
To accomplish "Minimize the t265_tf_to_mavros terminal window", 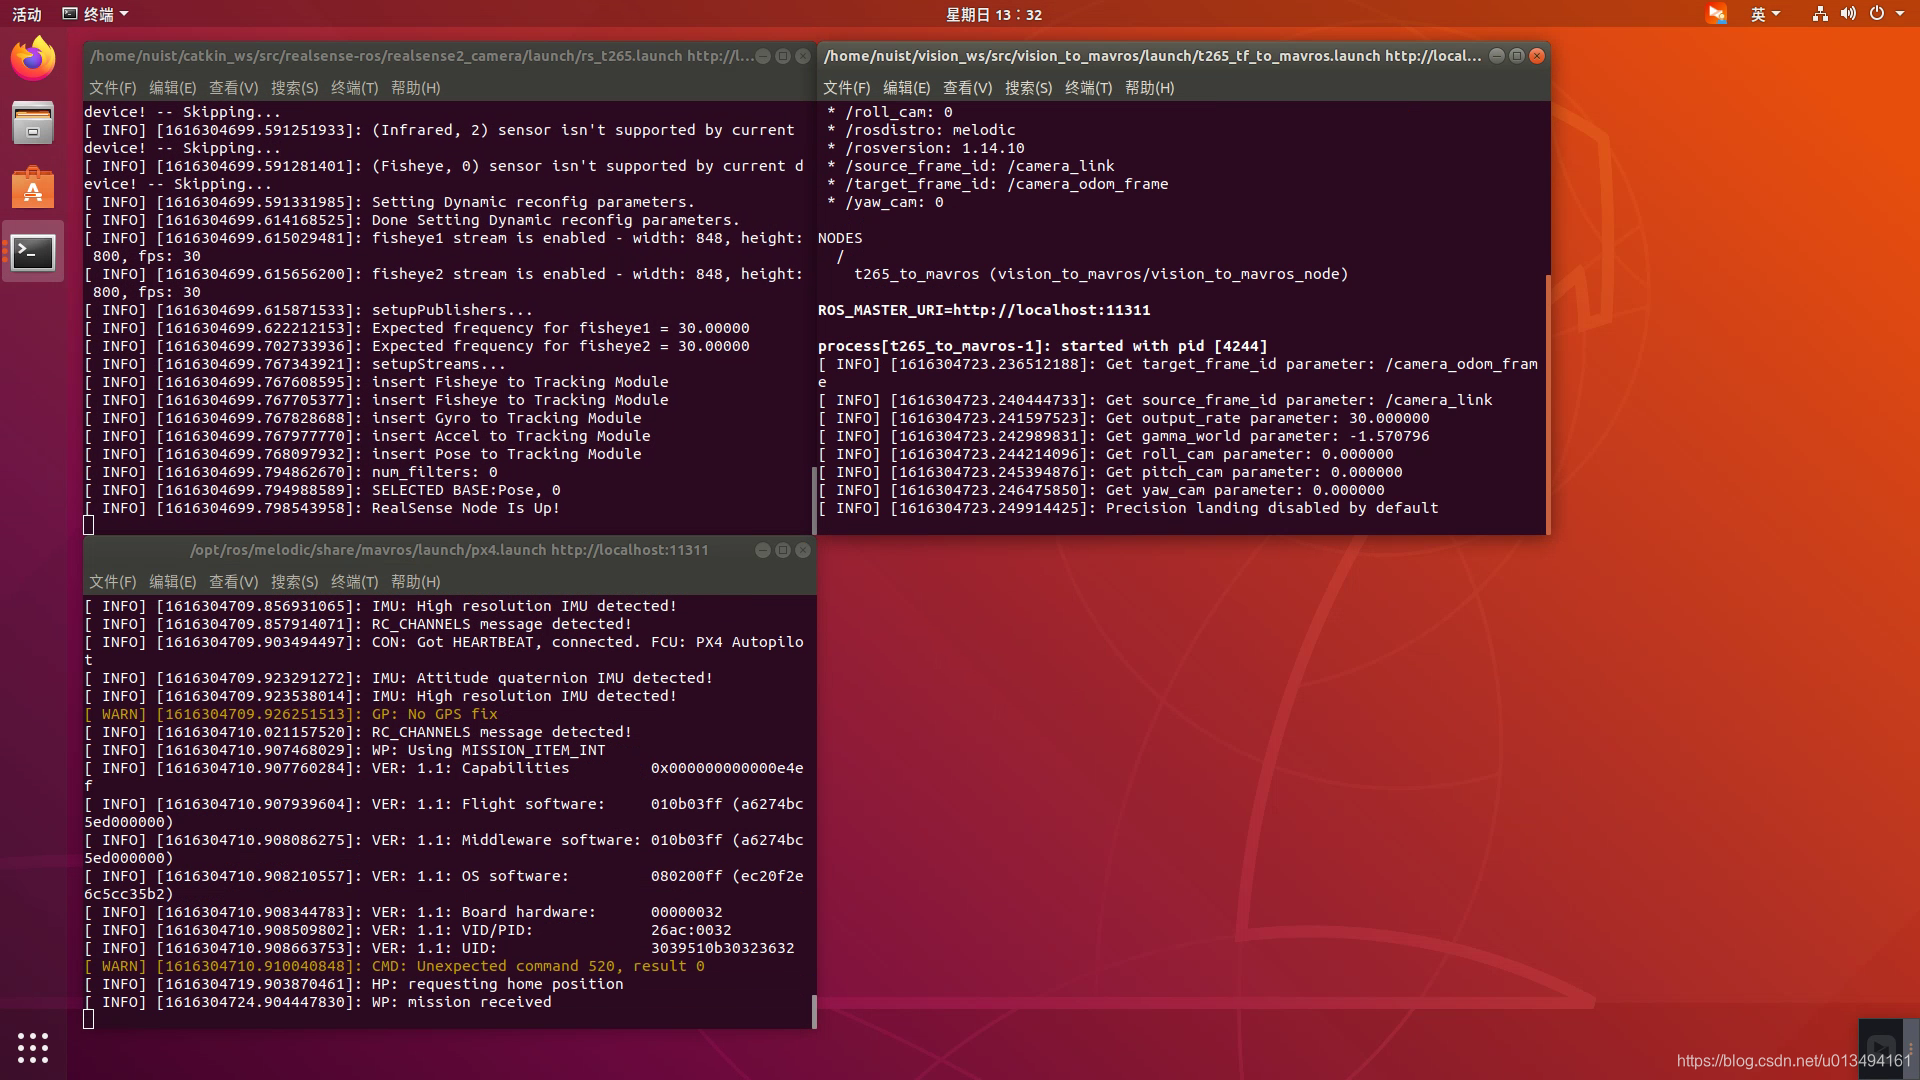I will pyautogui.click(x=1497, y=56).
